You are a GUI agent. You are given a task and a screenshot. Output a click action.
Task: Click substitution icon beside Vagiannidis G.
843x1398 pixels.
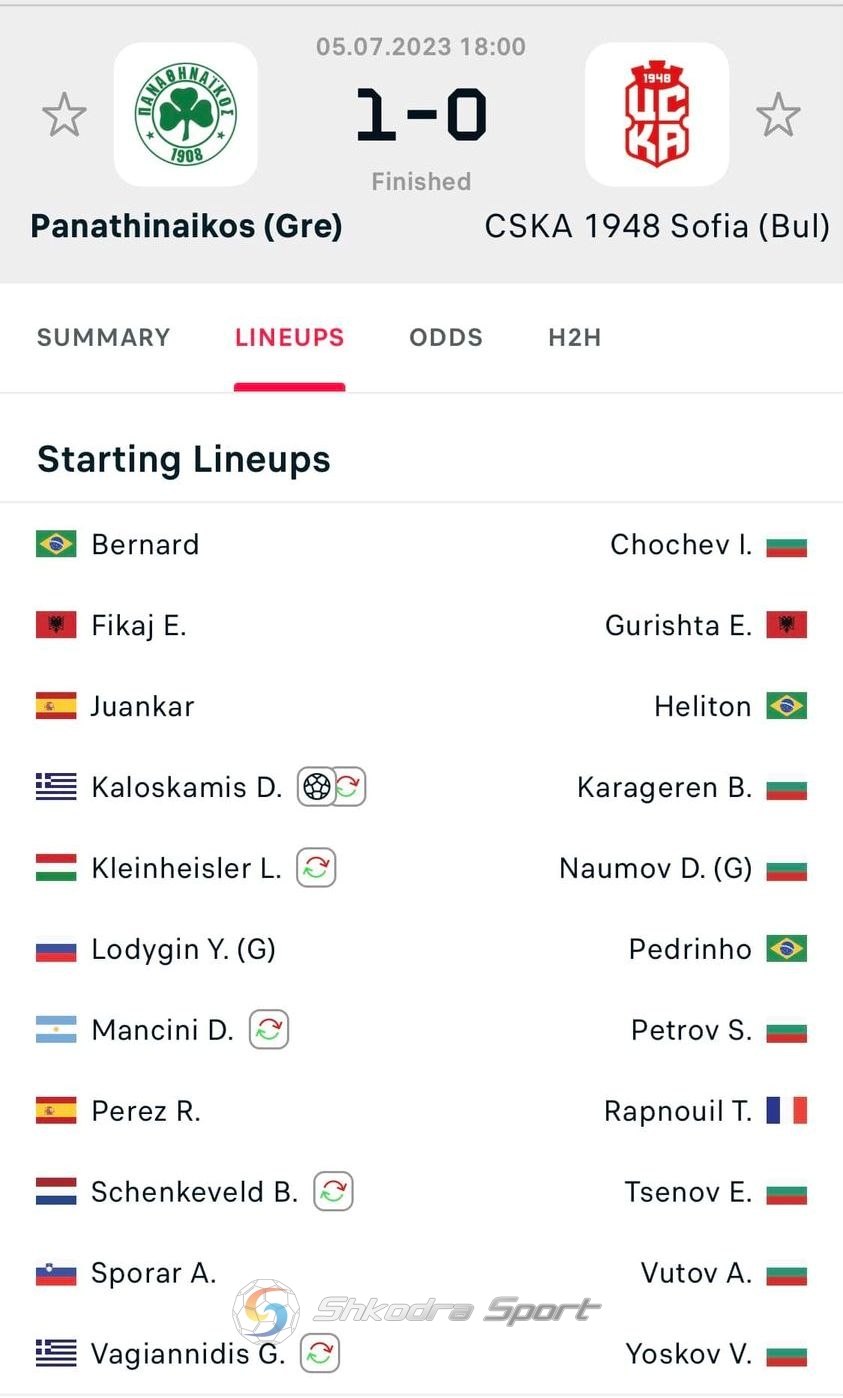click(320, 1354)
